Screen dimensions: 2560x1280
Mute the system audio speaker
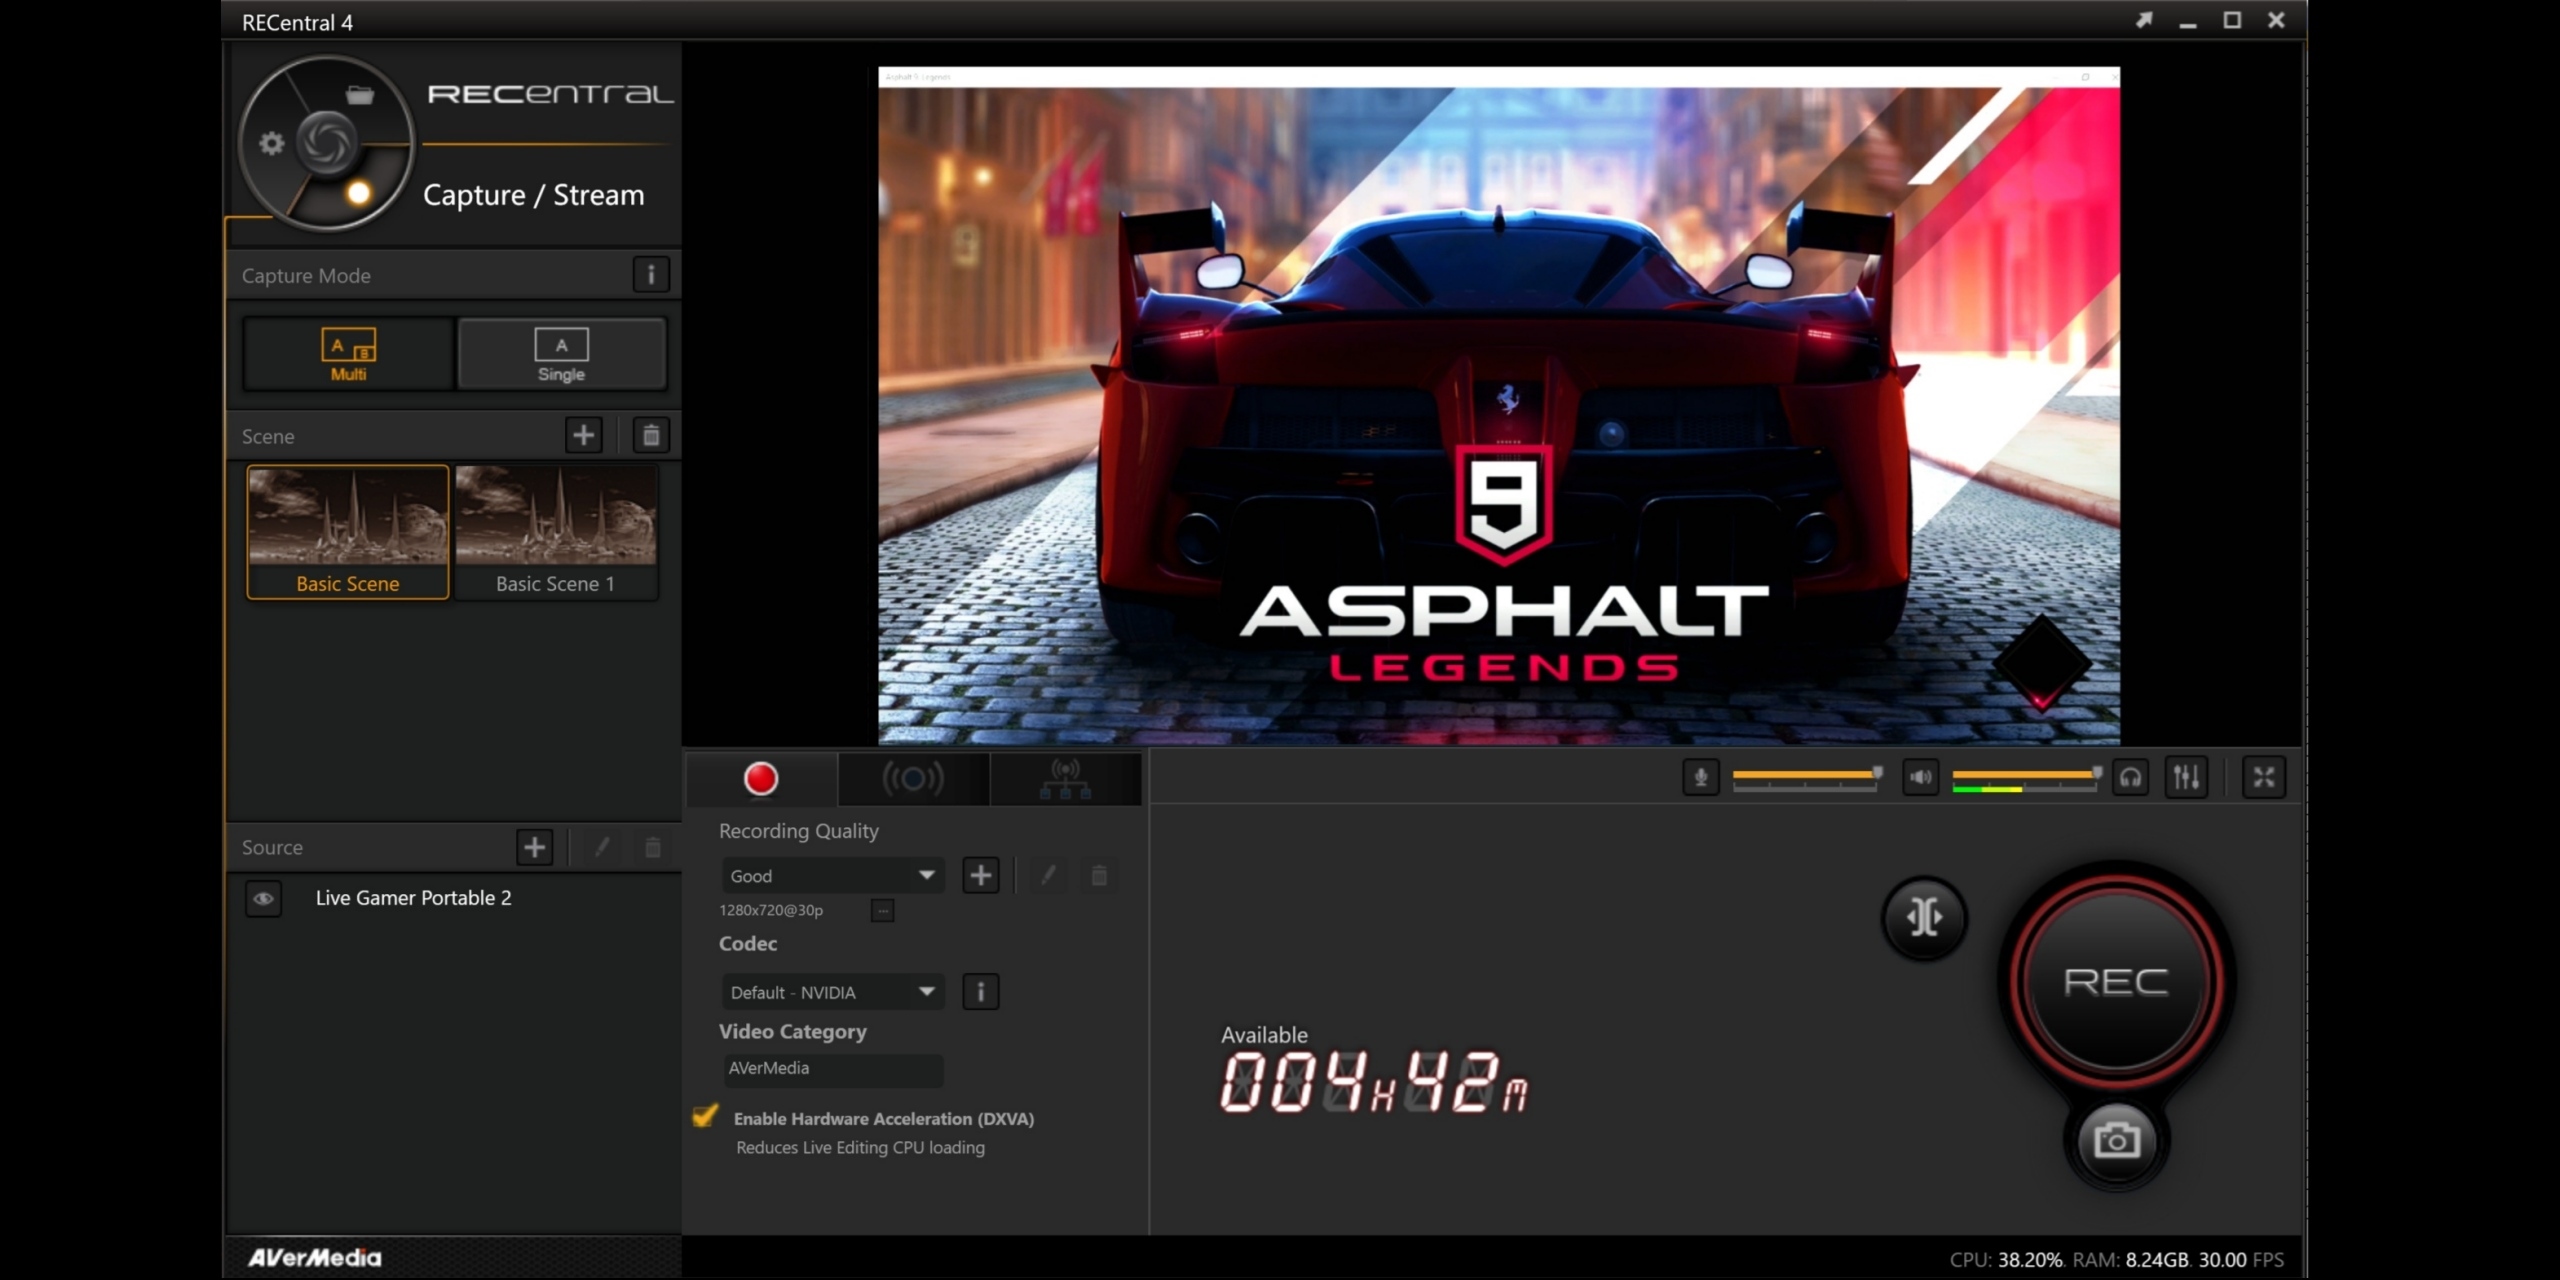click(1921, 778)
